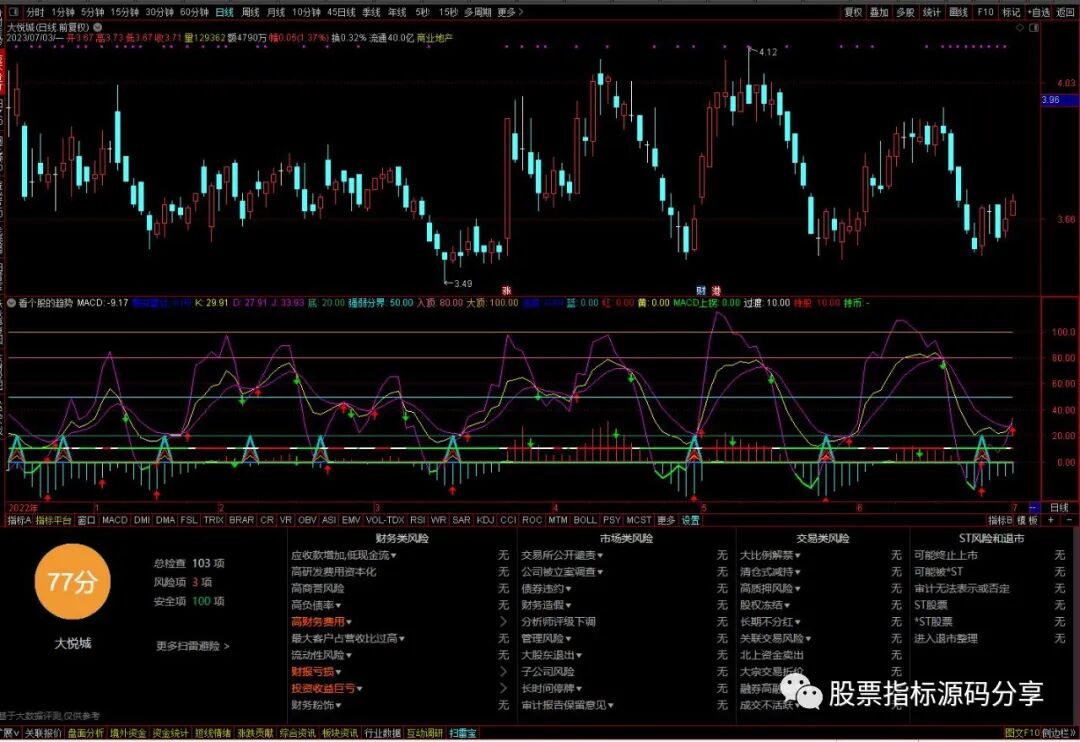The height and width of the screenshot is (742, 1080).
Task: Select the 月线 monthly chart tab
Action: point(276,12)
